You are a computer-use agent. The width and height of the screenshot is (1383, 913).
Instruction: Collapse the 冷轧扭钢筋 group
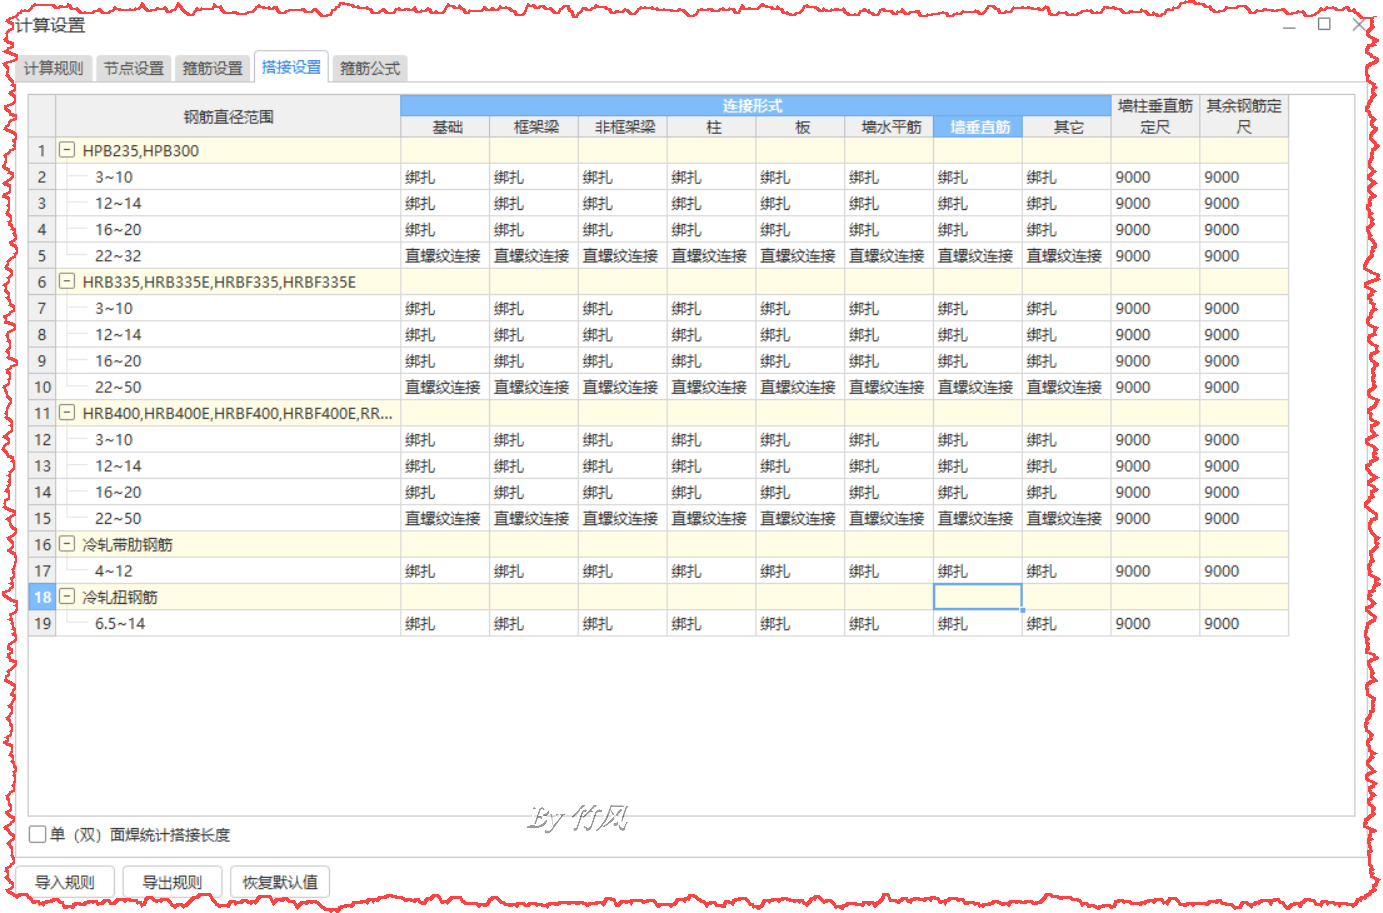[67, 596]
